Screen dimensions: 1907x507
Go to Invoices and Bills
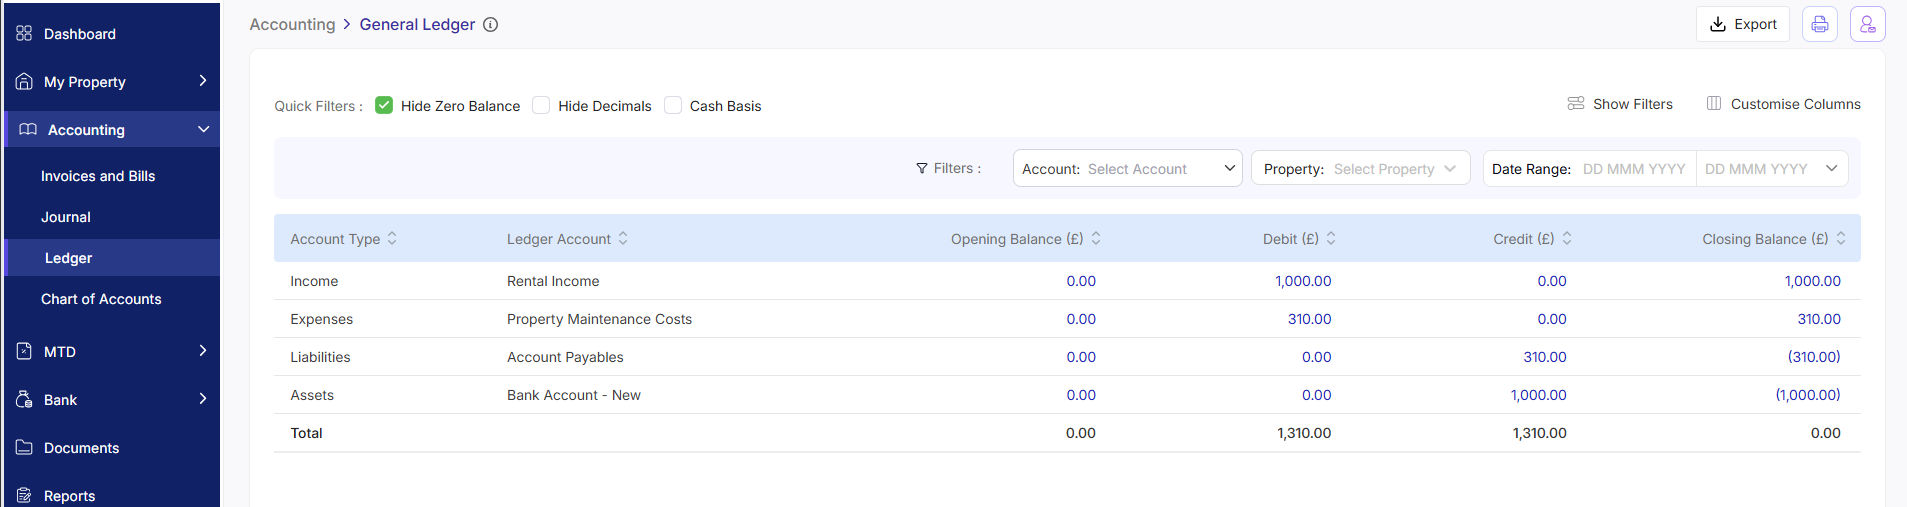tap(98, 176)
